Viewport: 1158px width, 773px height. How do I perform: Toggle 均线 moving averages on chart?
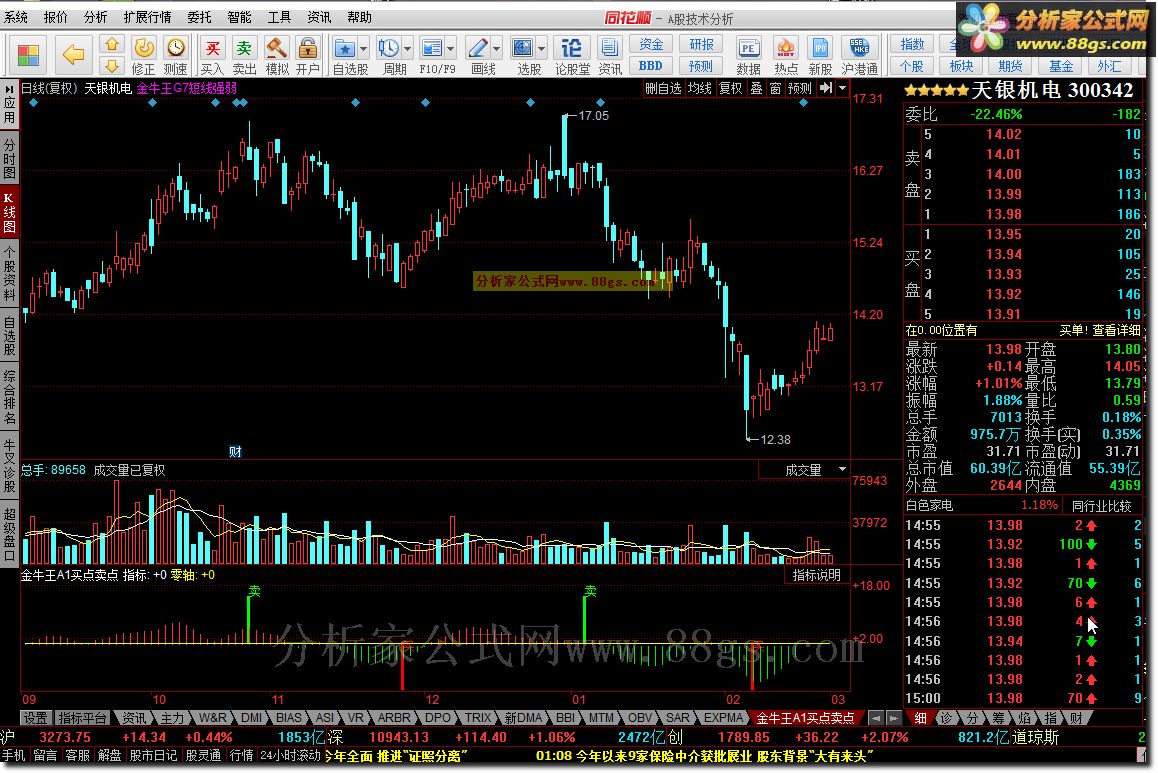pyautogui.click(x=699, y=88)
